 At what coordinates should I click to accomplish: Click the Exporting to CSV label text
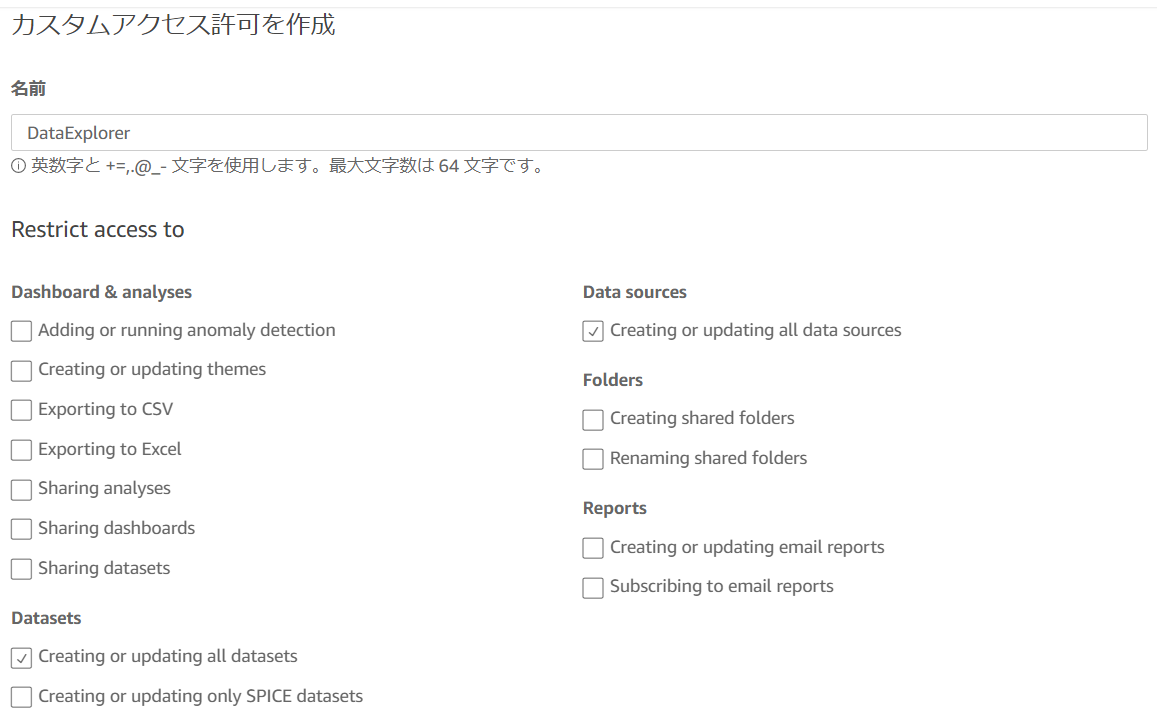106,409
